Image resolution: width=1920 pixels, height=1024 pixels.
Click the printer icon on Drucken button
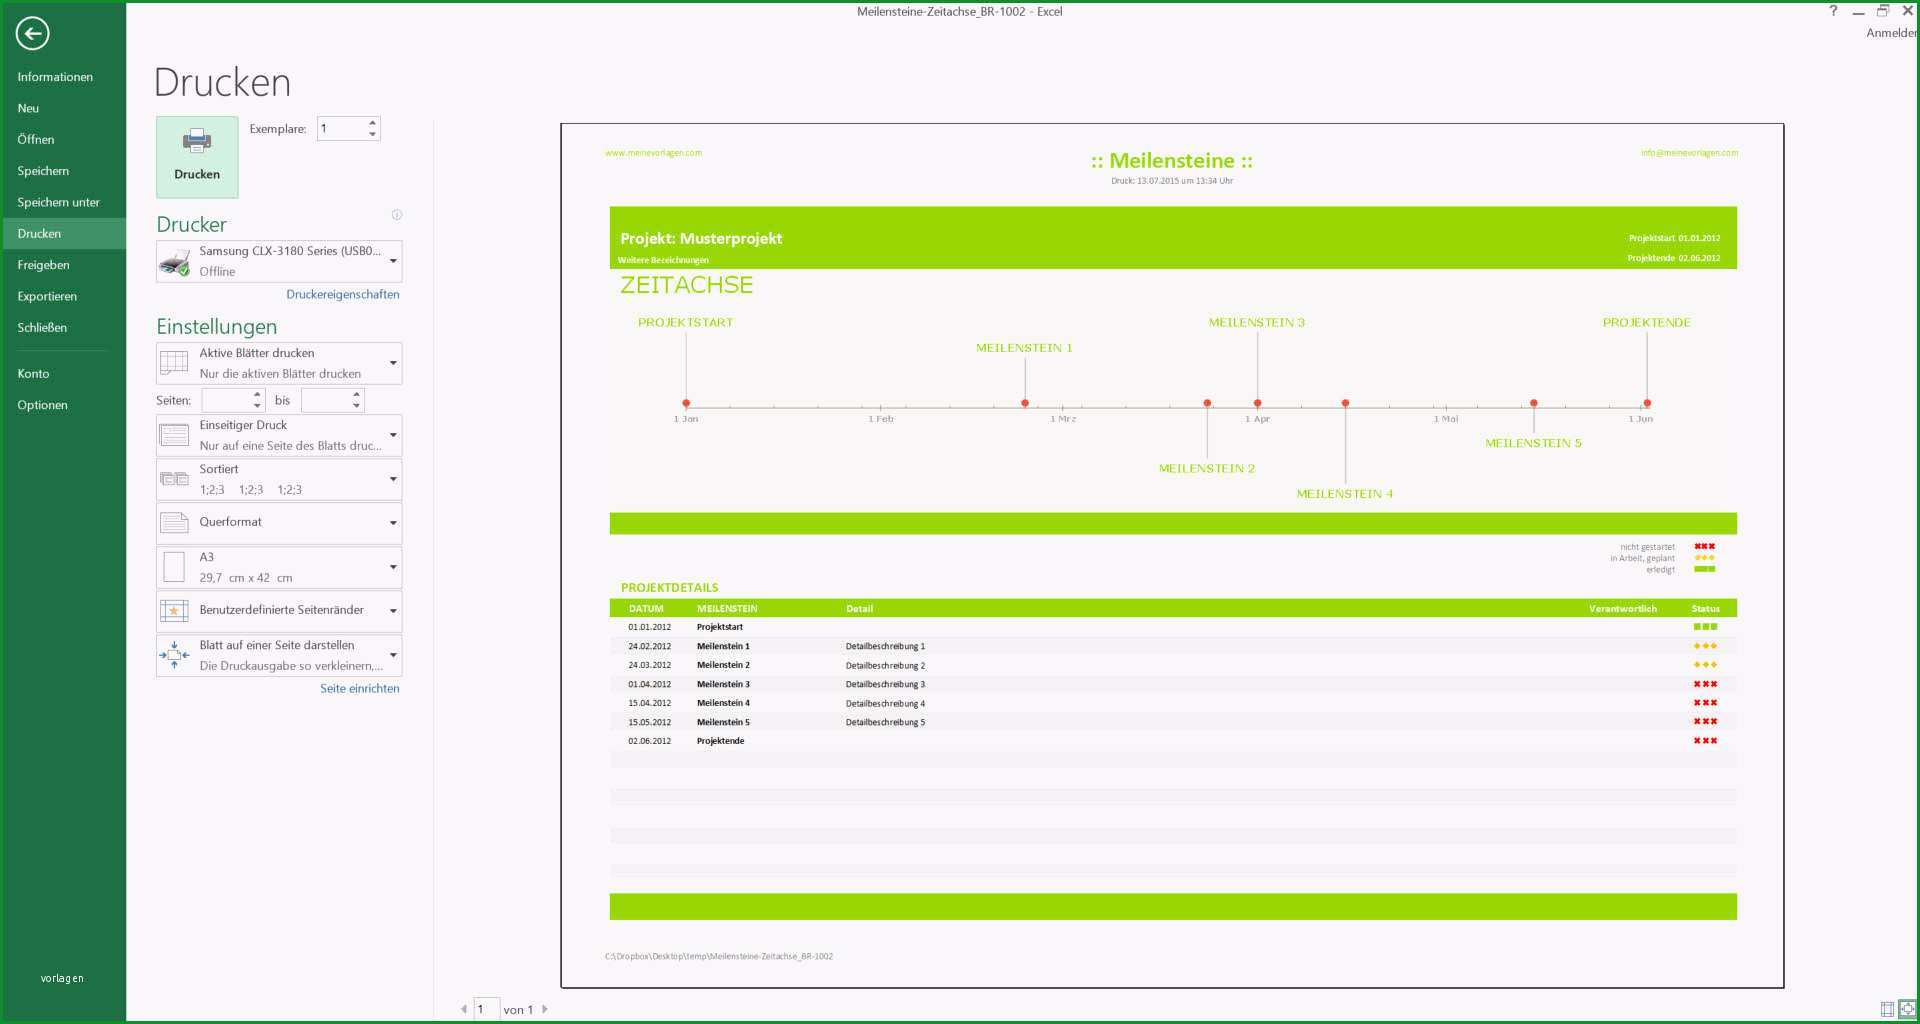197,141
